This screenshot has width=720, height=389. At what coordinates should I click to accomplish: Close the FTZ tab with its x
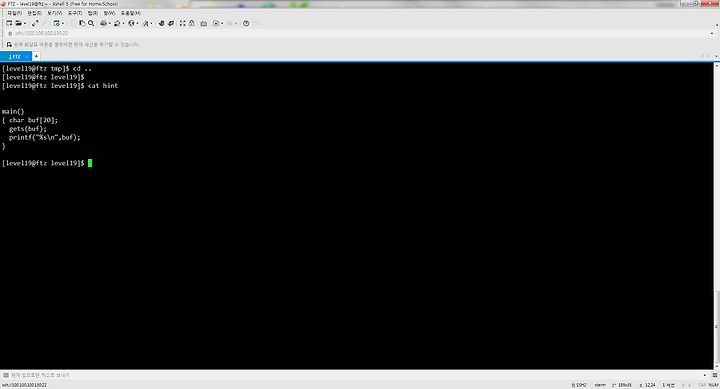tap(27, 56)
